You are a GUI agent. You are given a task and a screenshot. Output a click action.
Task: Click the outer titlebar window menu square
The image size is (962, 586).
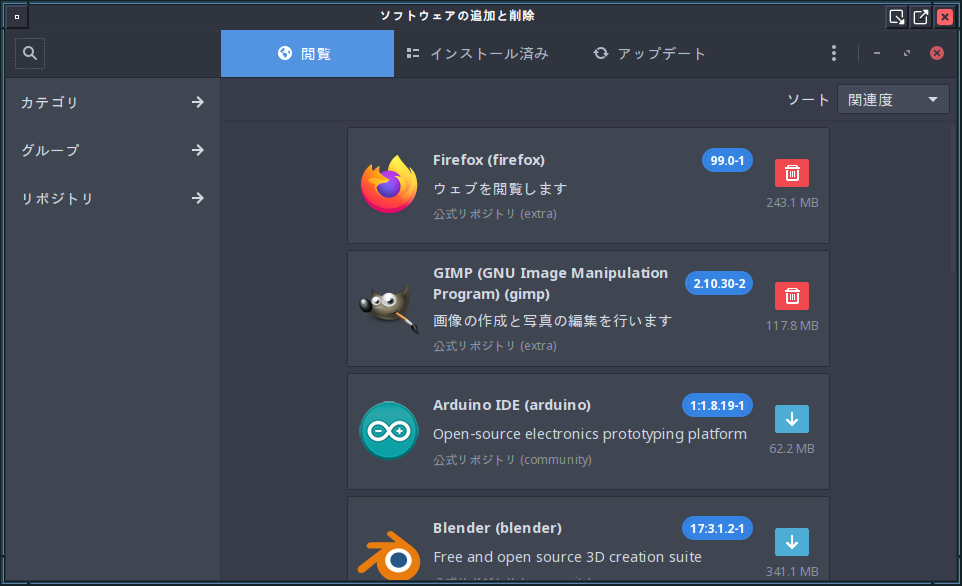(x=17, y=17)
